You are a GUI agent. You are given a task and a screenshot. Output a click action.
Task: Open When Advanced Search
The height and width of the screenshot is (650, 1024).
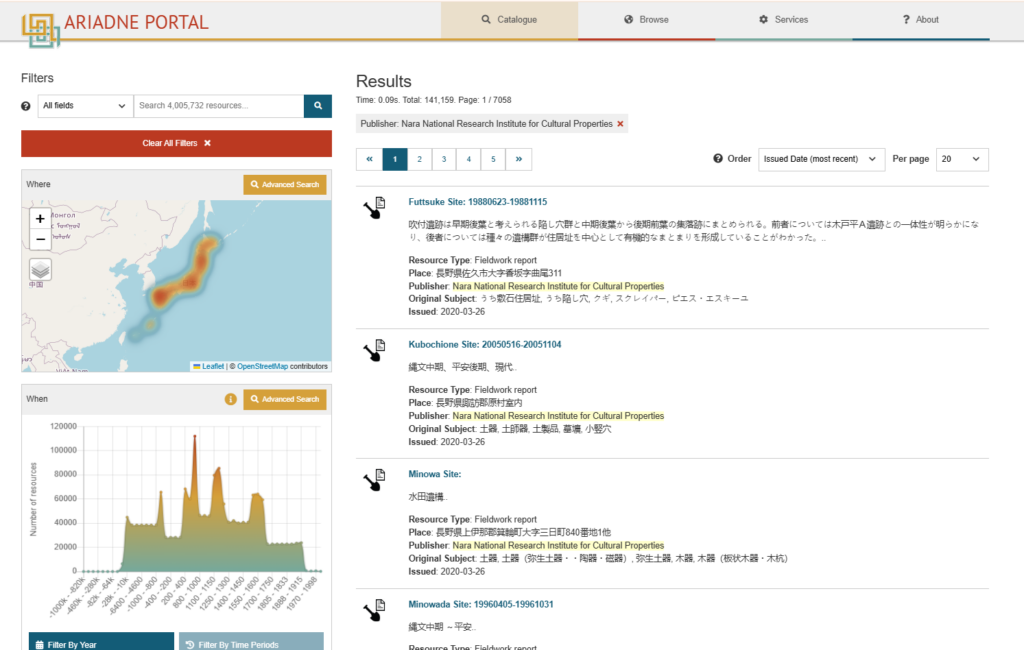[285, 399]
